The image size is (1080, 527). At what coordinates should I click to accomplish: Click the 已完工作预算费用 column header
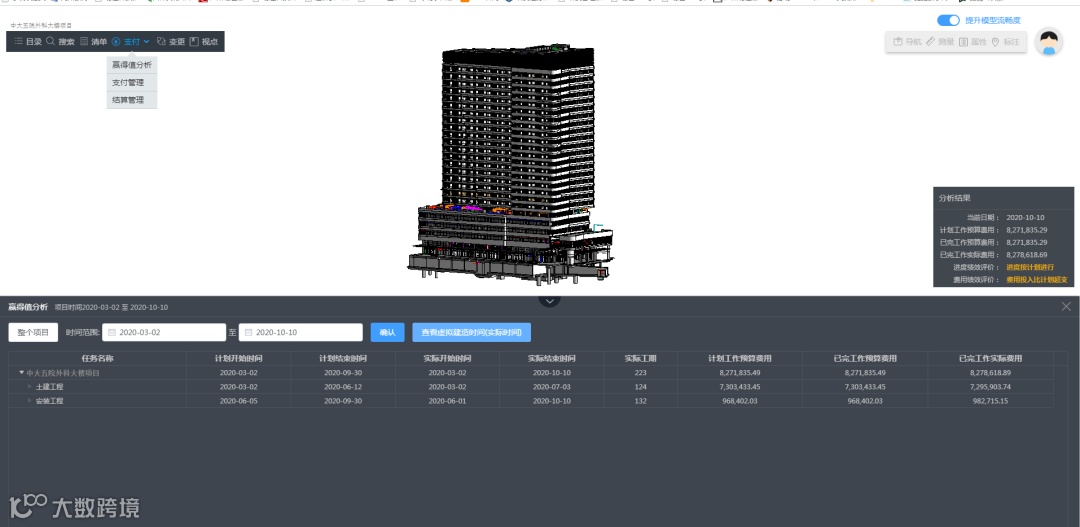[865, 358]
